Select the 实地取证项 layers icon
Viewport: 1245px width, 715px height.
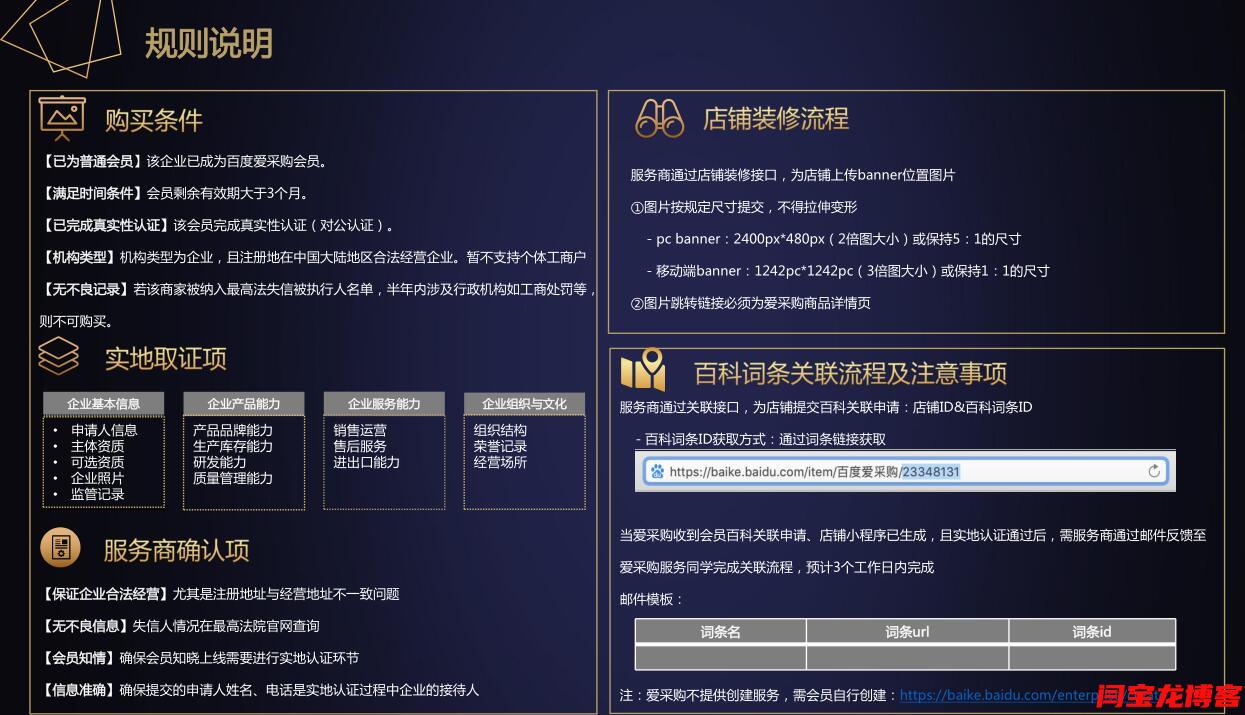[x=58, y=354]
